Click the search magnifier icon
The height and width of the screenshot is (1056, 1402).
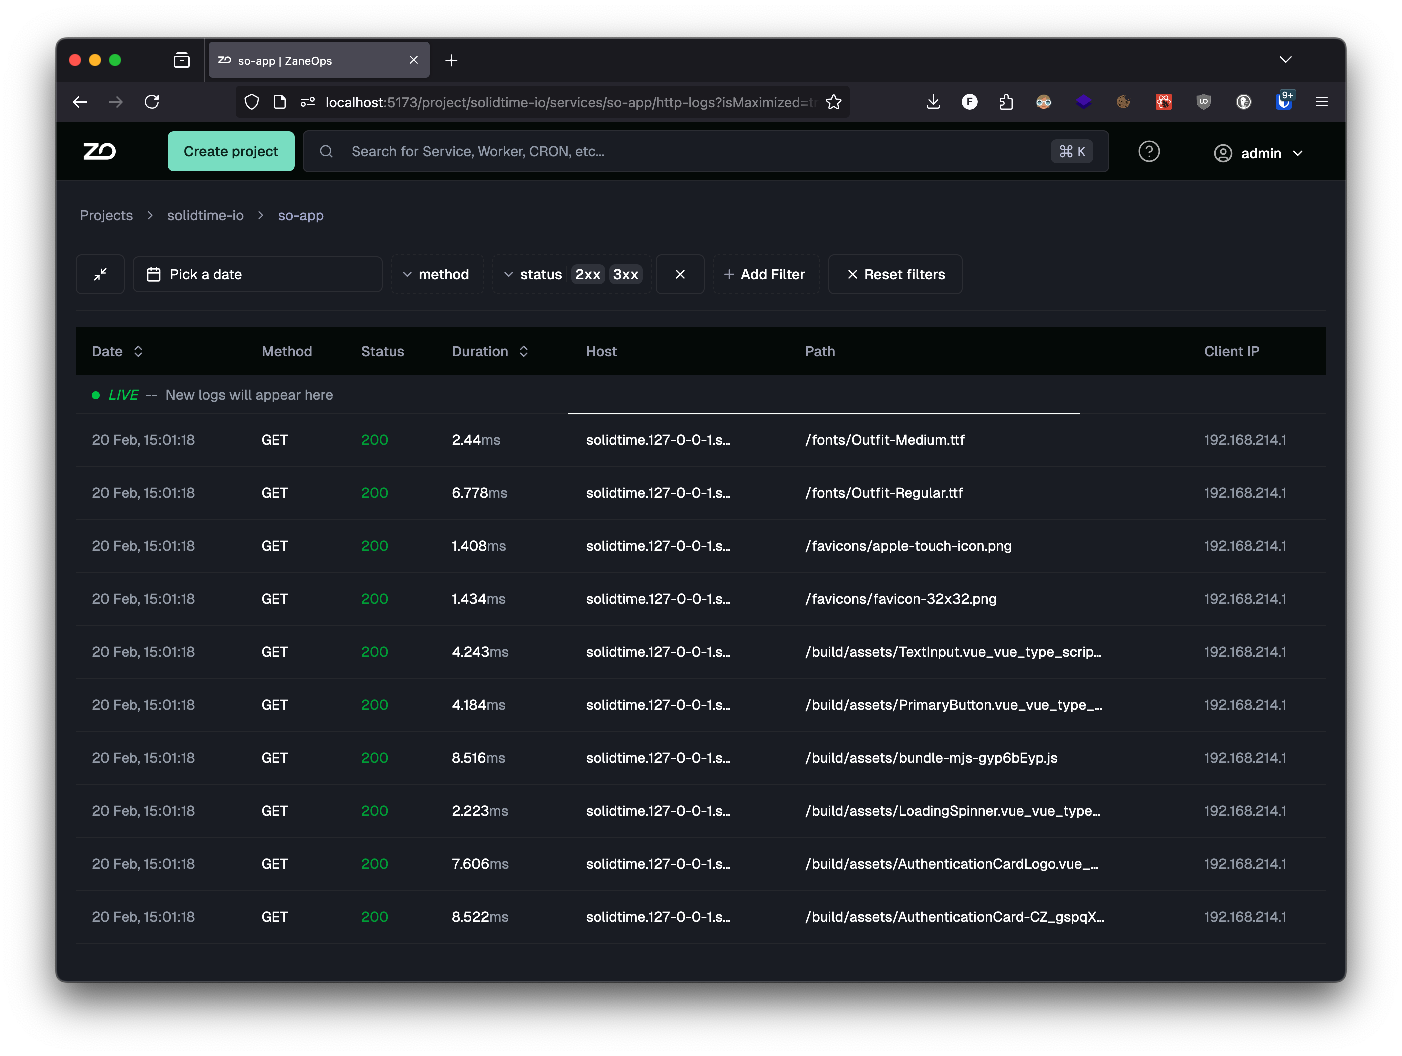tap(326, 151)
